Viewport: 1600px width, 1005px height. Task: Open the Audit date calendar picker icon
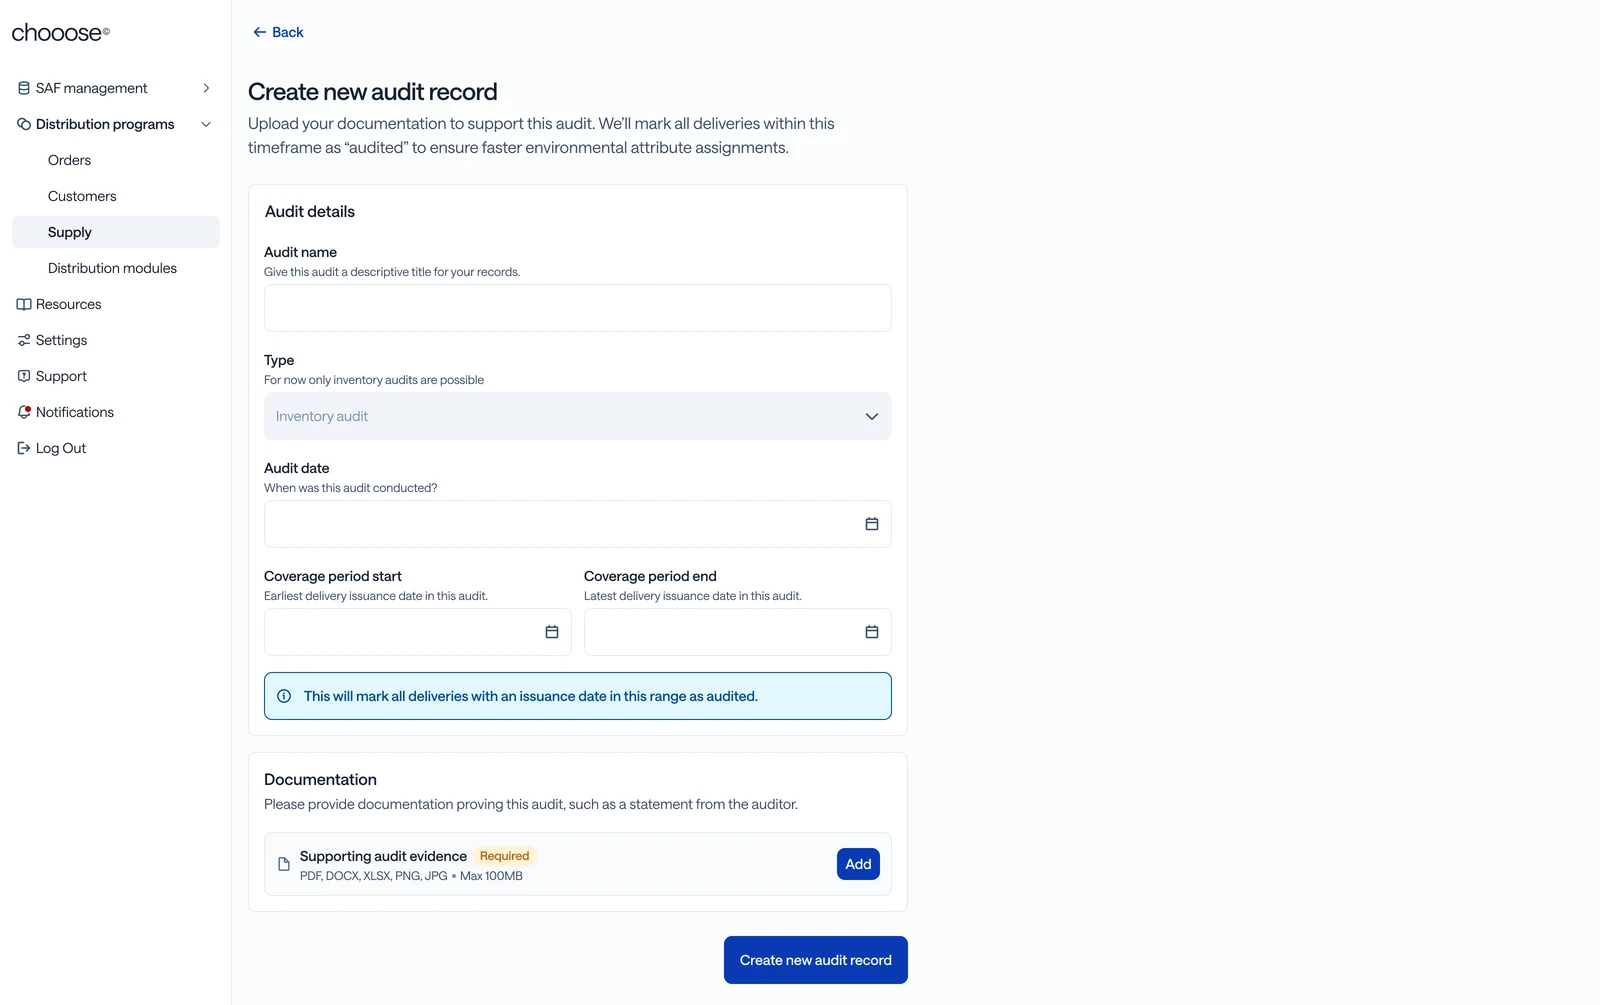(x=871, y=524)
